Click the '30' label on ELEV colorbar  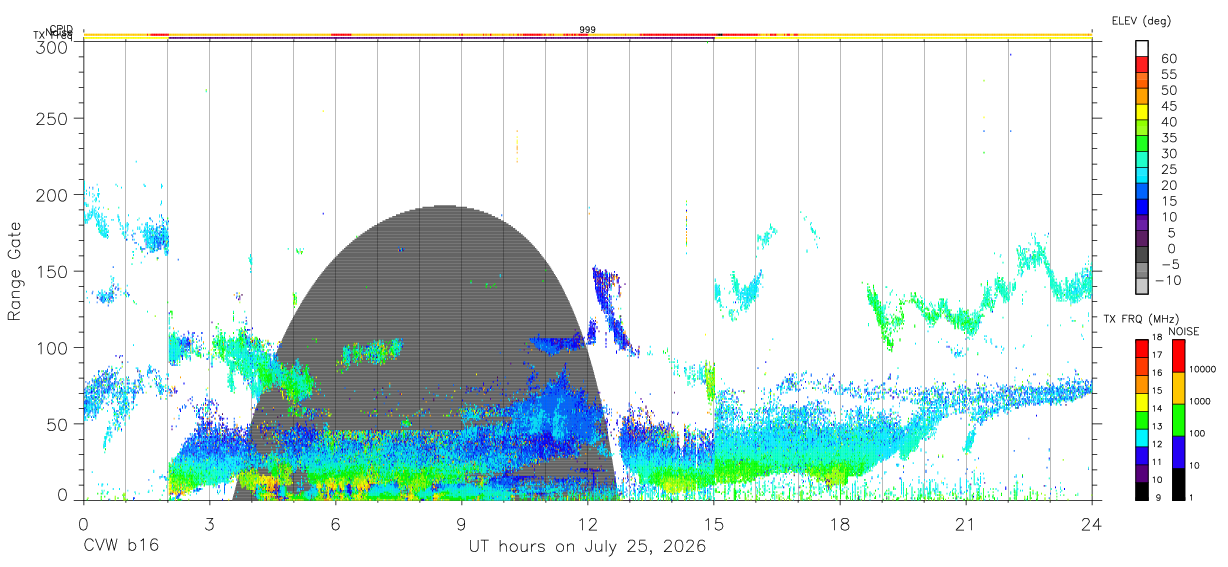click(1167, 153)
